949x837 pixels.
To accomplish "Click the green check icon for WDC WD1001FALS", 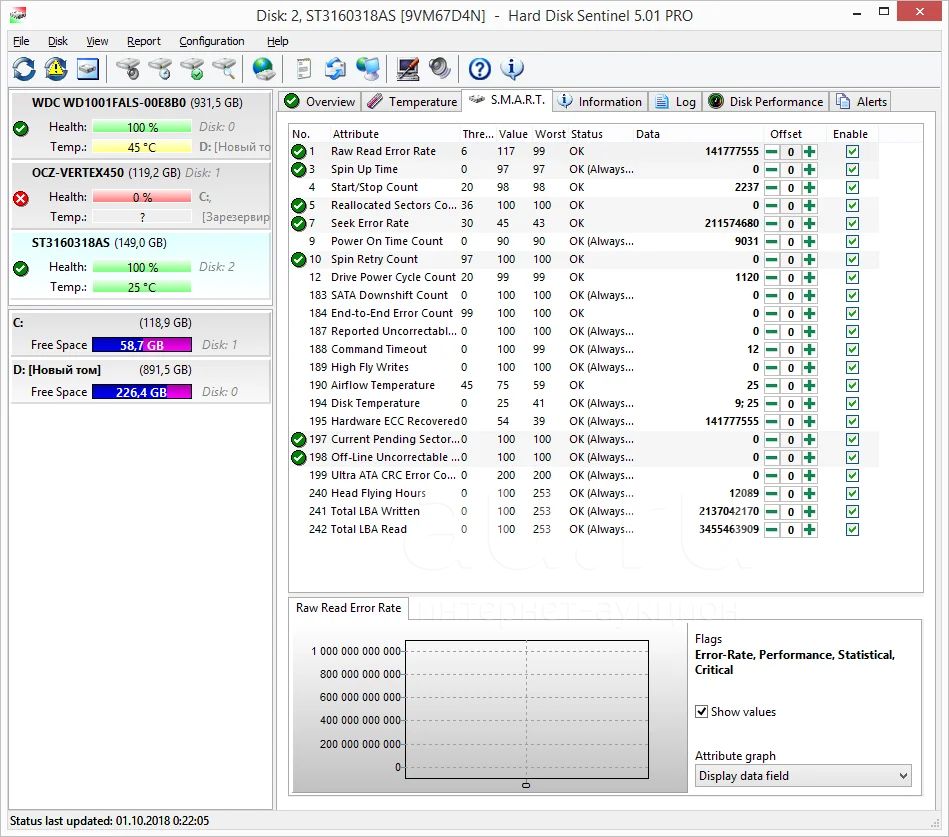I will (21, 128).
